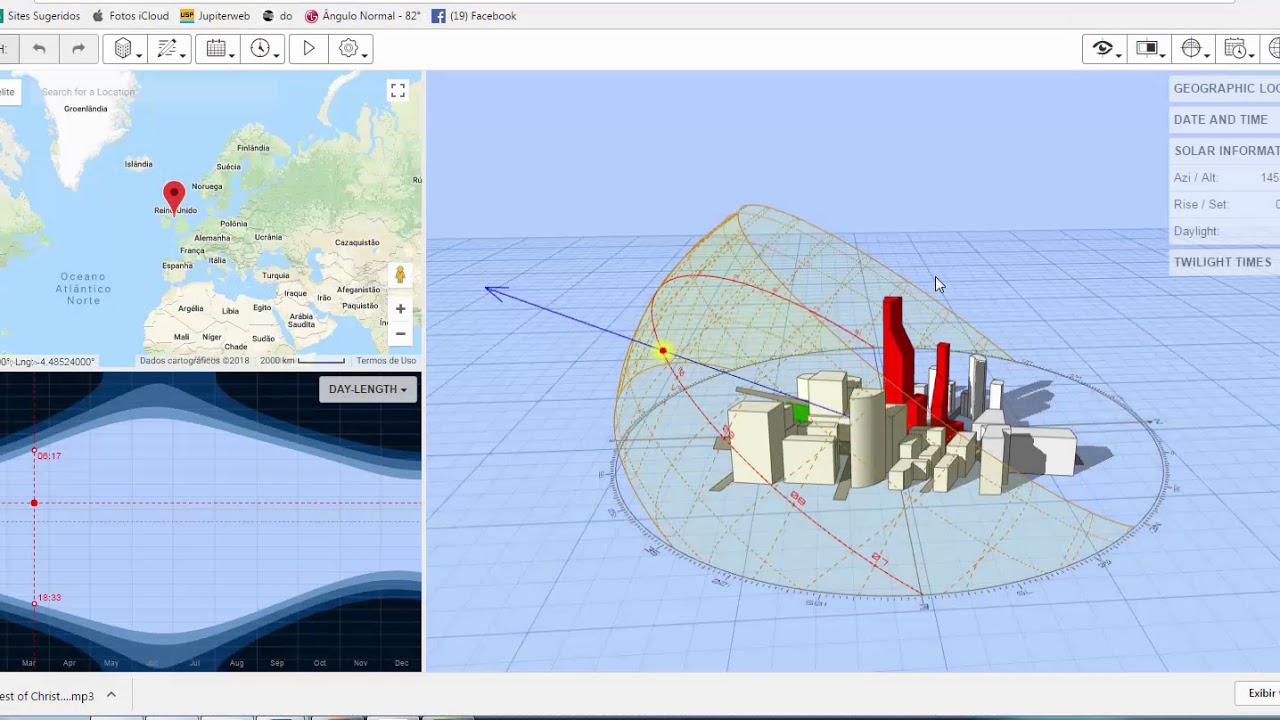This screenshot has height=720, width=1280.
Task: Open the 'do' bookmark
Action: (278, 16)
